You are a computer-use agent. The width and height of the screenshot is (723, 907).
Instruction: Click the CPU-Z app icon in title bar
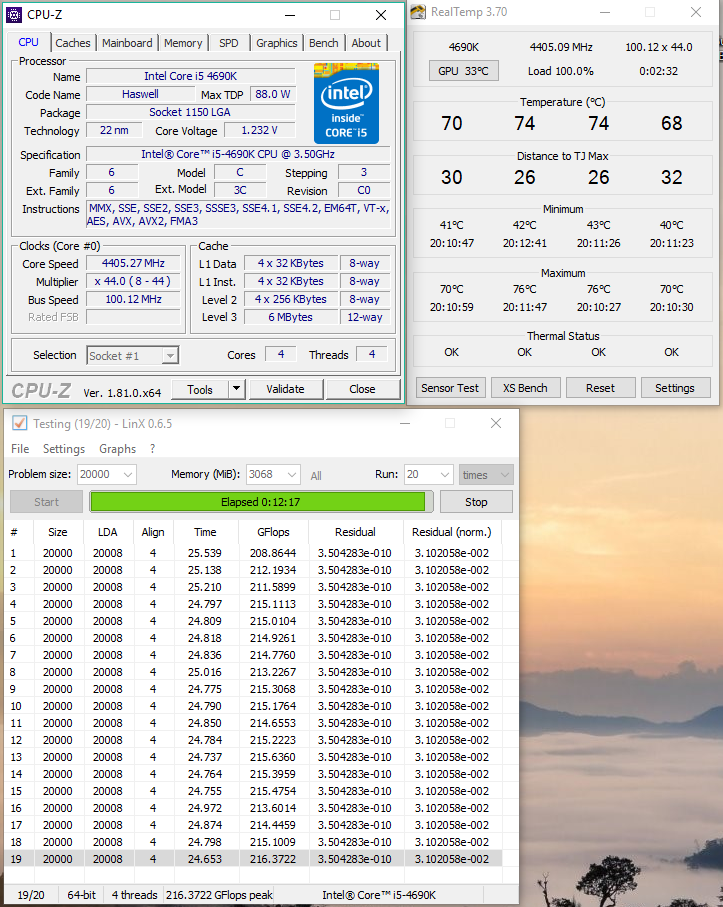coord(14,15)
